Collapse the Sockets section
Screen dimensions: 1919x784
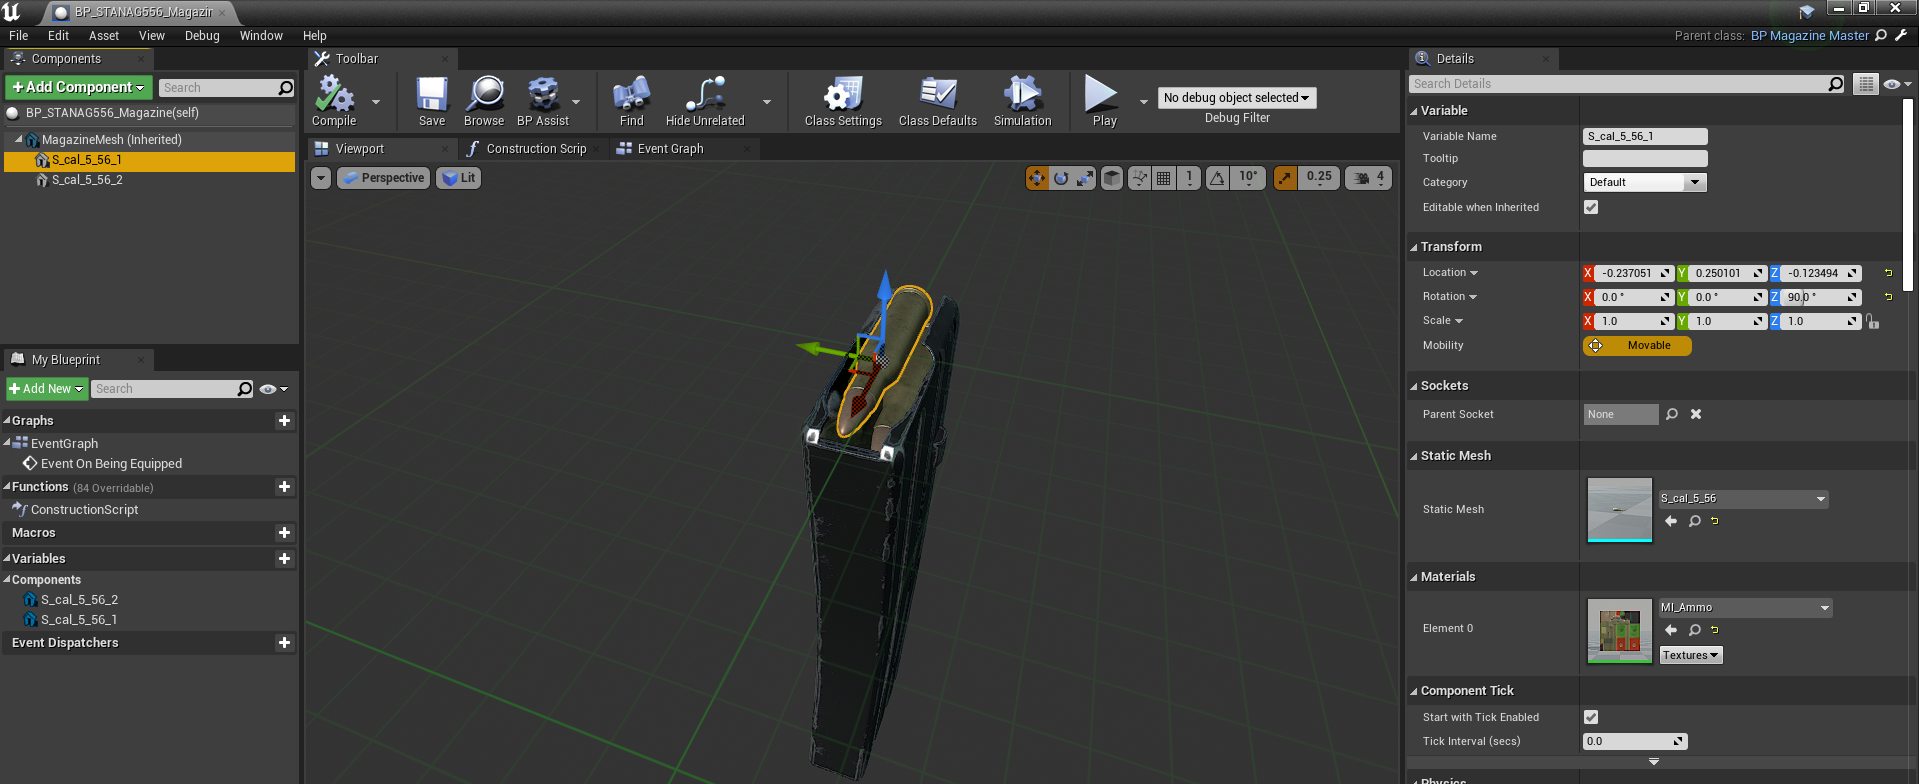pyautogui.click(x=1414, y=386)
